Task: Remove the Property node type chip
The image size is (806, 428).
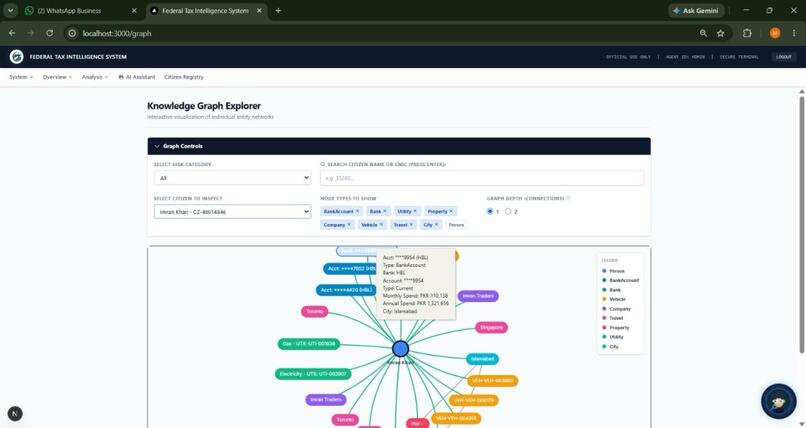Action: (451, 211)
